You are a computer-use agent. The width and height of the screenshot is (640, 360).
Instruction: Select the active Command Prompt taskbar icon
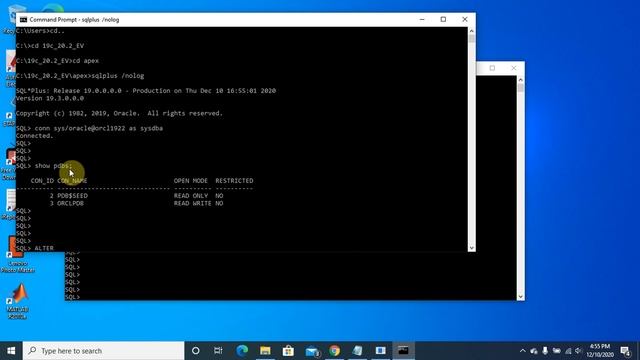point(403,351)
